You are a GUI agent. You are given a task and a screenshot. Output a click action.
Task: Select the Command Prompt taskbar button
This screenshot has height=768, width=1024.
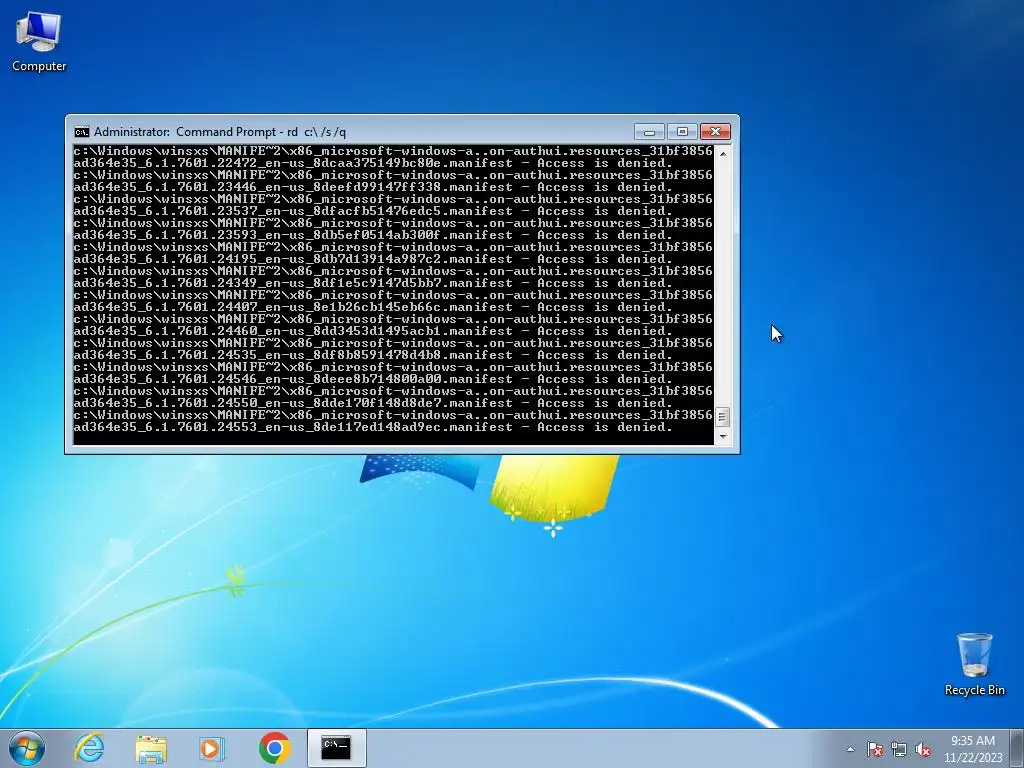[x=336, y=748]
